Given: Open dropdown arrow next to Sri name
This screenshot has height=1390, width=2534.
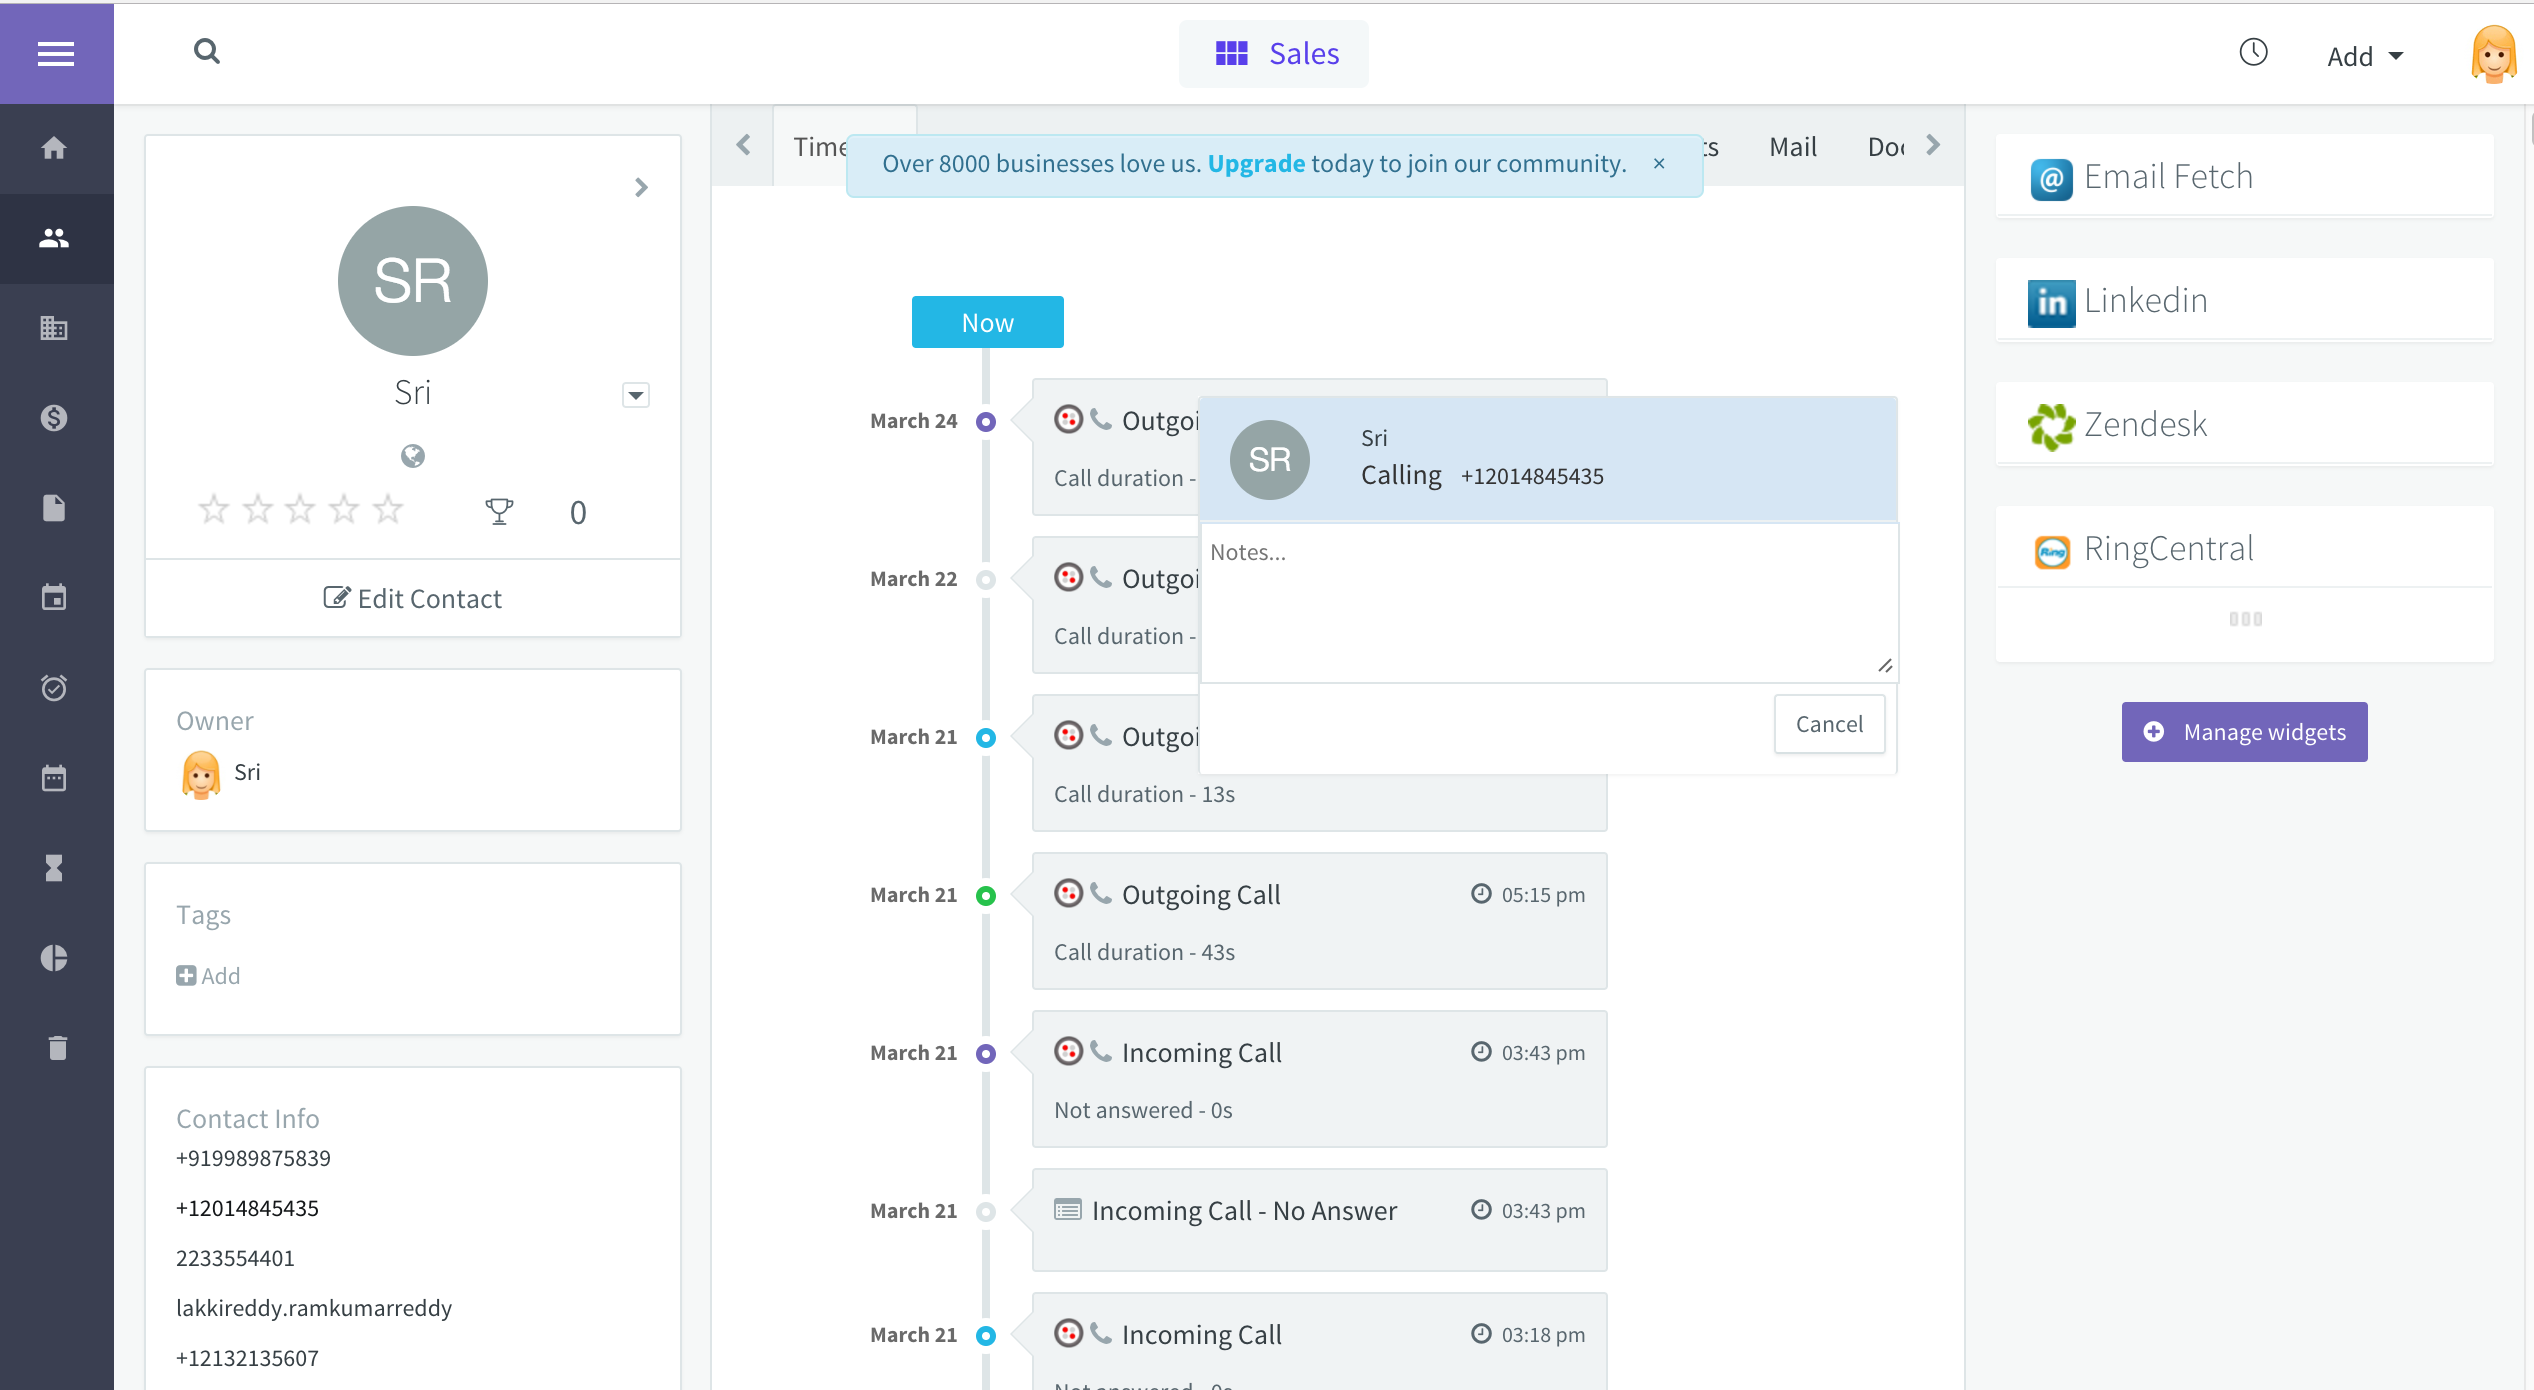Looking at the screenshot, I should click(x=636, y=395).
